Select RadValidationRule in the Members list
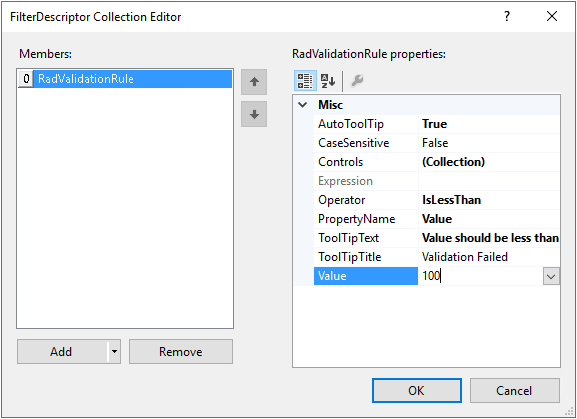577x419 pixels. (x=125, y=79)
